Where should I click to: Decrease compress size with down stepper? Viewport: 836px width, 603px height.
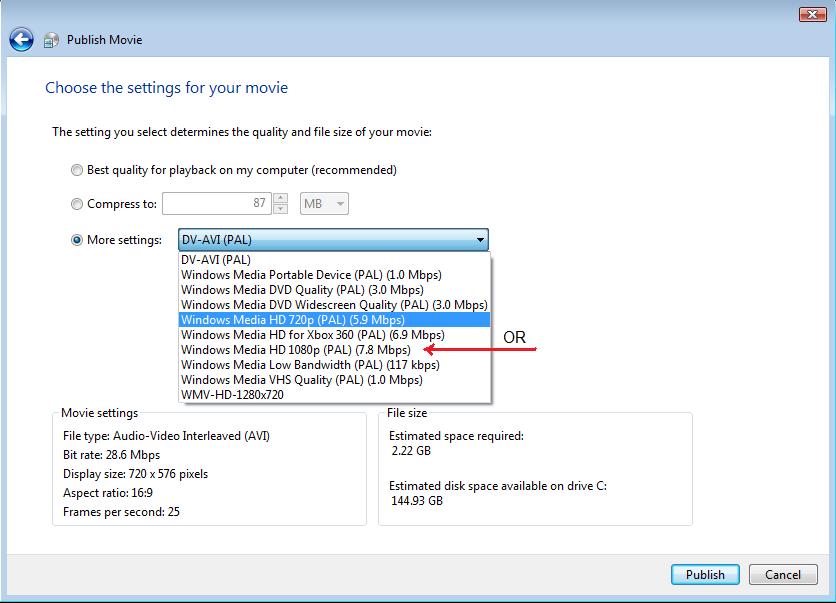(x=281, y=209)
